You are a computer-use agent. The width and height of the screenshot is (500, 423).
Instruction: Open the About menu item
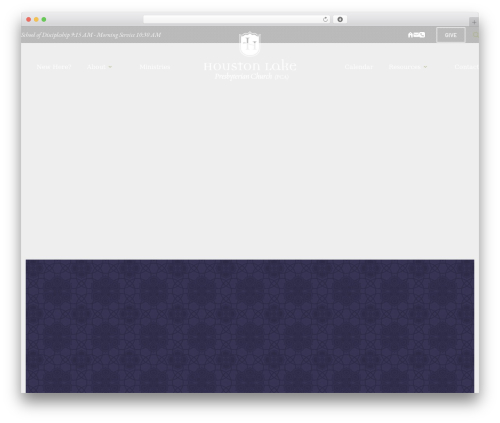click(96, 67)
